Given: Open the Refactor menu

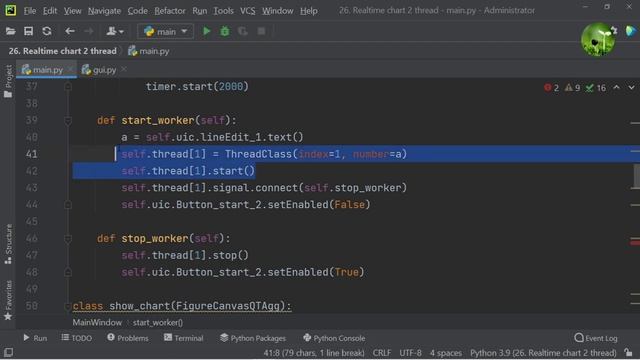Looking at the screenshot, I should (170, 11).
